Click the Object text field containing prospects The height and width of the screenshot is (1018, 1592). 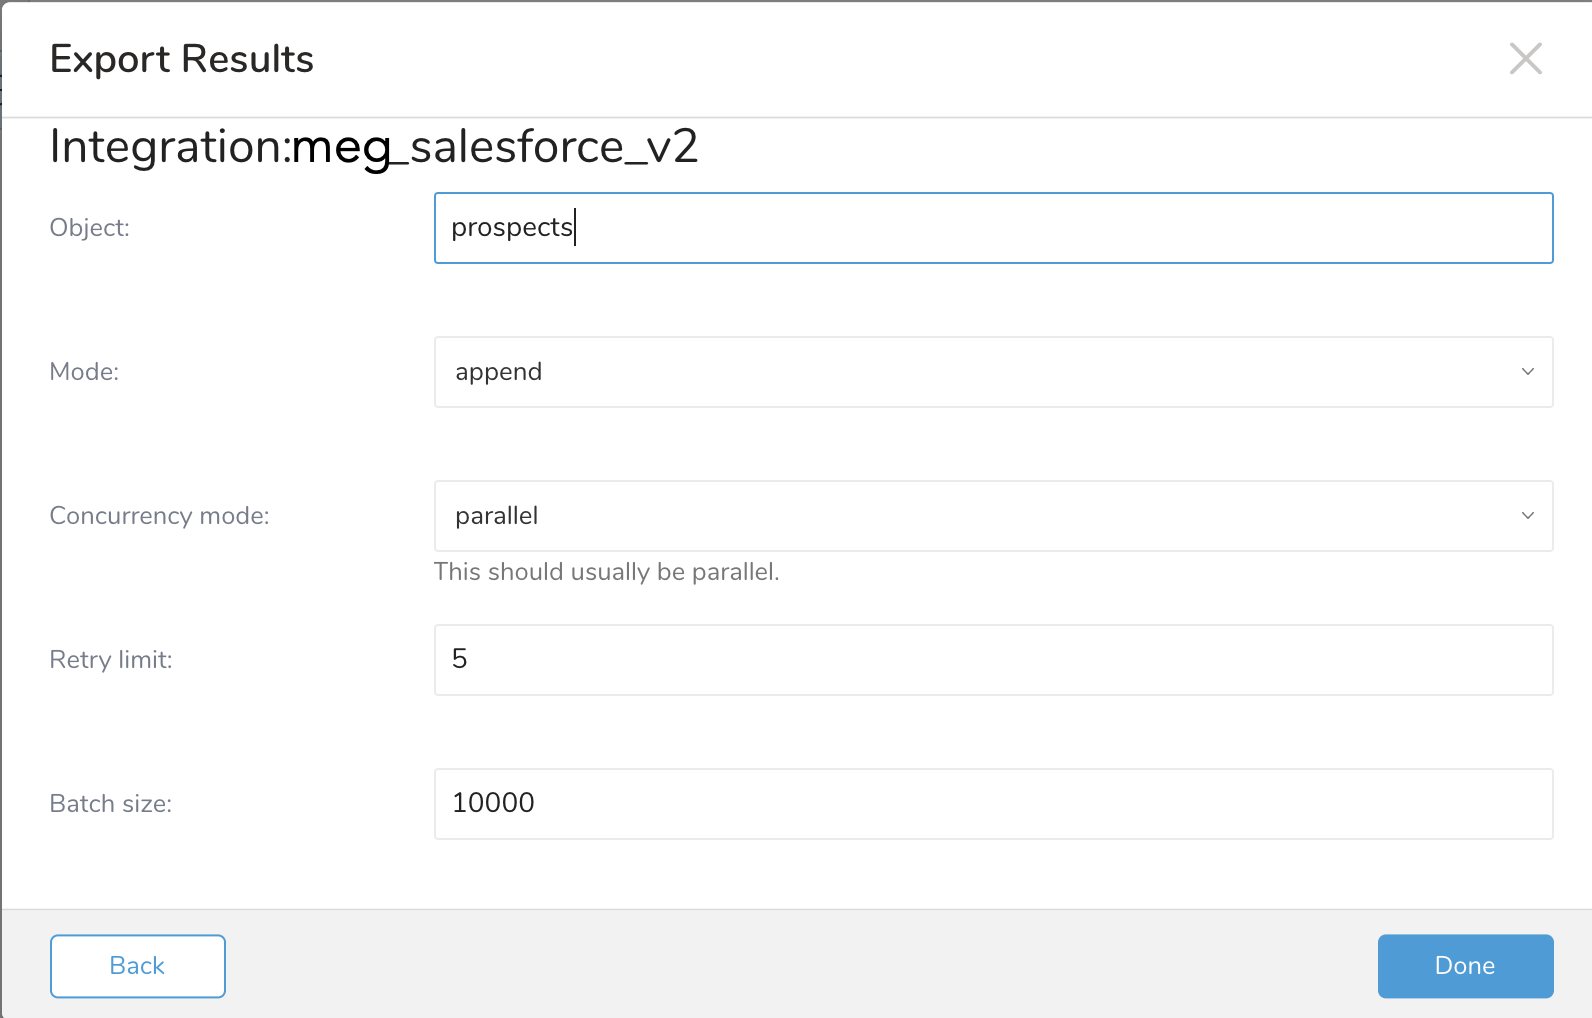992,228
